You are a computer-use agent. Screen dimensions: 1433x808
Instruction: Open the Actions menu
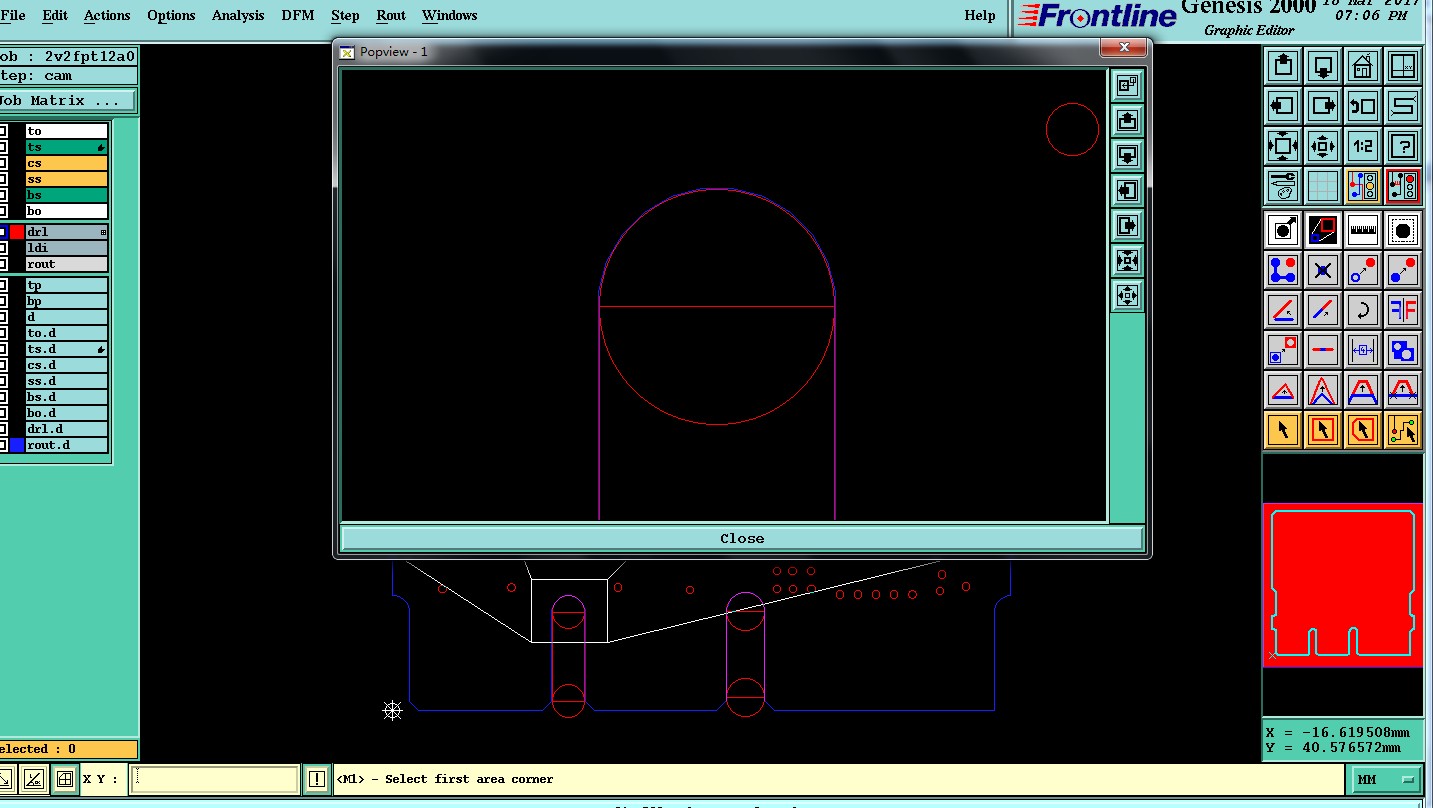pyautogui.click(x=107, y=15)
